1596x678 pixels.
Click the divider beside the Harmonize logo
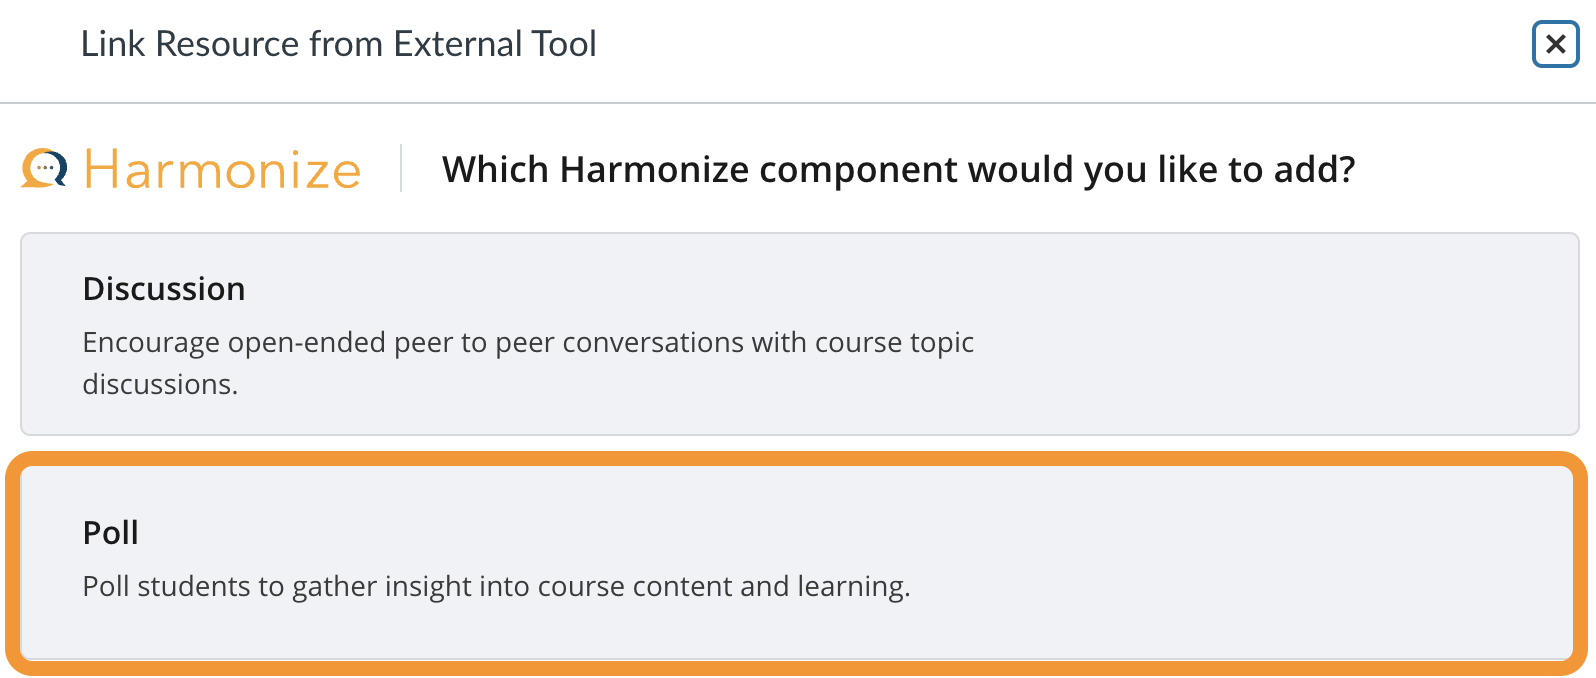pyautogui.click(x=400, y=168)
